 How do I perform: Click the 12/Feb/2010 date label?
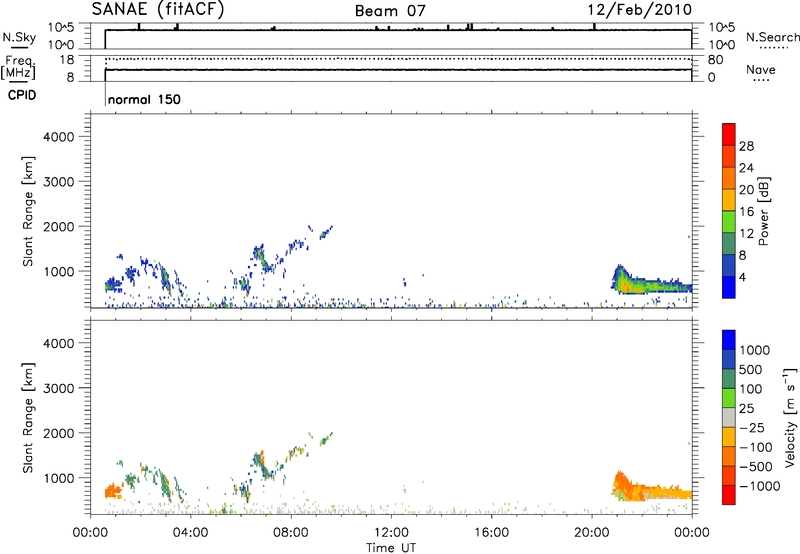coord(639,10)
